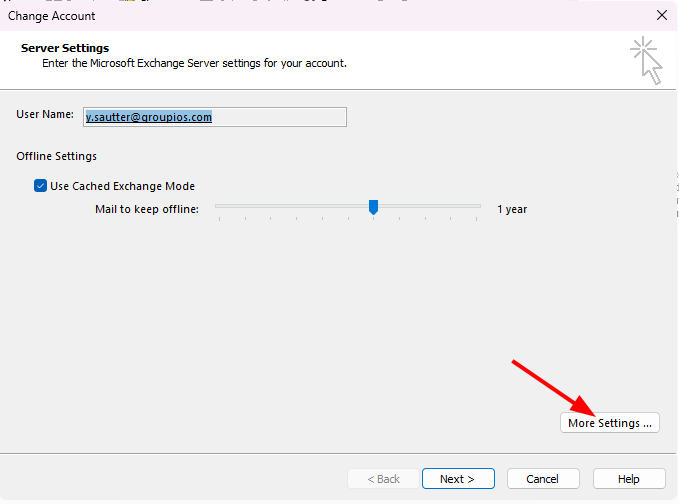The width and height of the screenshot is (679, 504).
Task: Click the Change Account title bar
Action: (300, 15)
